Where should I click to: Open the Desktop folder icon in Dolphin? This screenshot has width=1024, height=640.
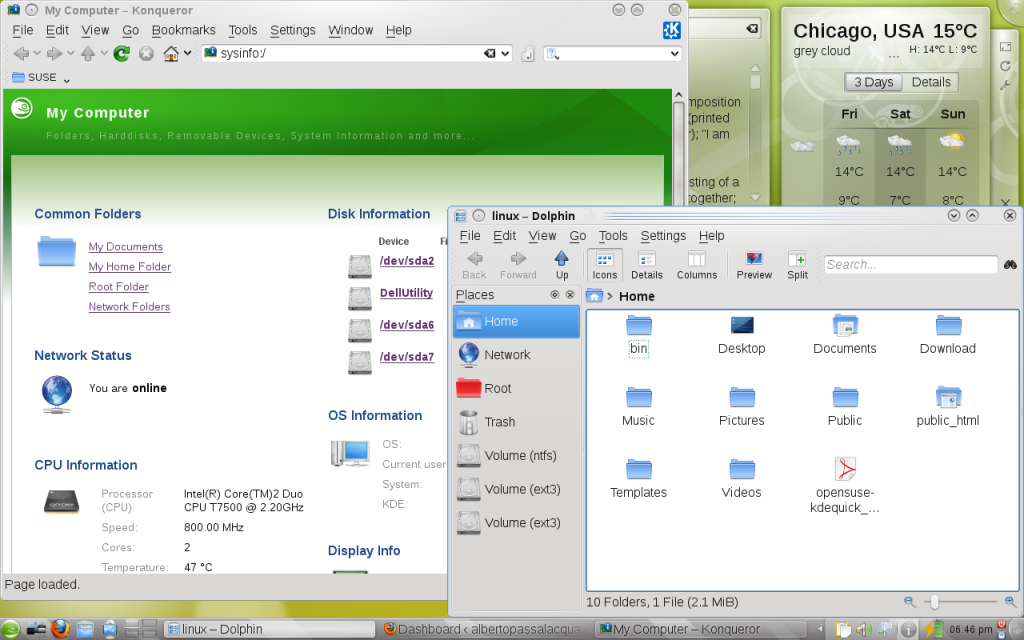coord(742,325)
